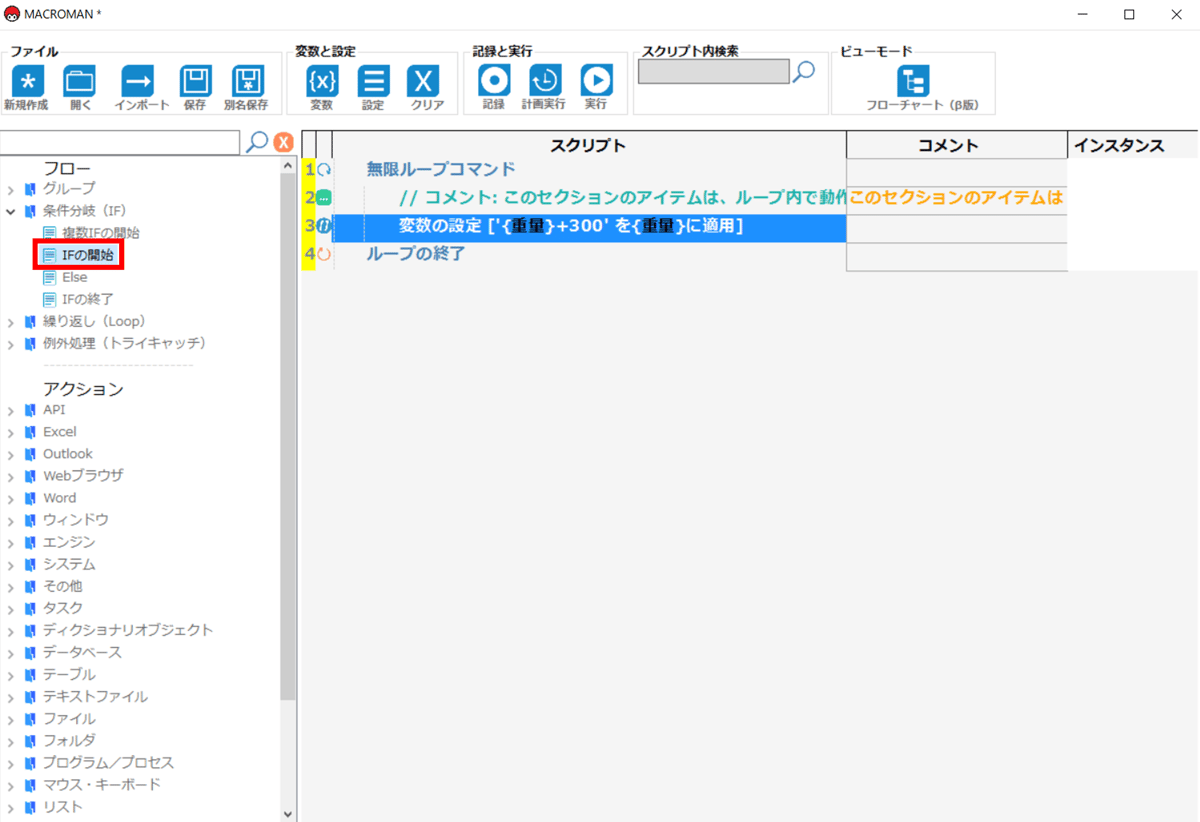Open 計画実行 scheduled run icon

[545, 80]
